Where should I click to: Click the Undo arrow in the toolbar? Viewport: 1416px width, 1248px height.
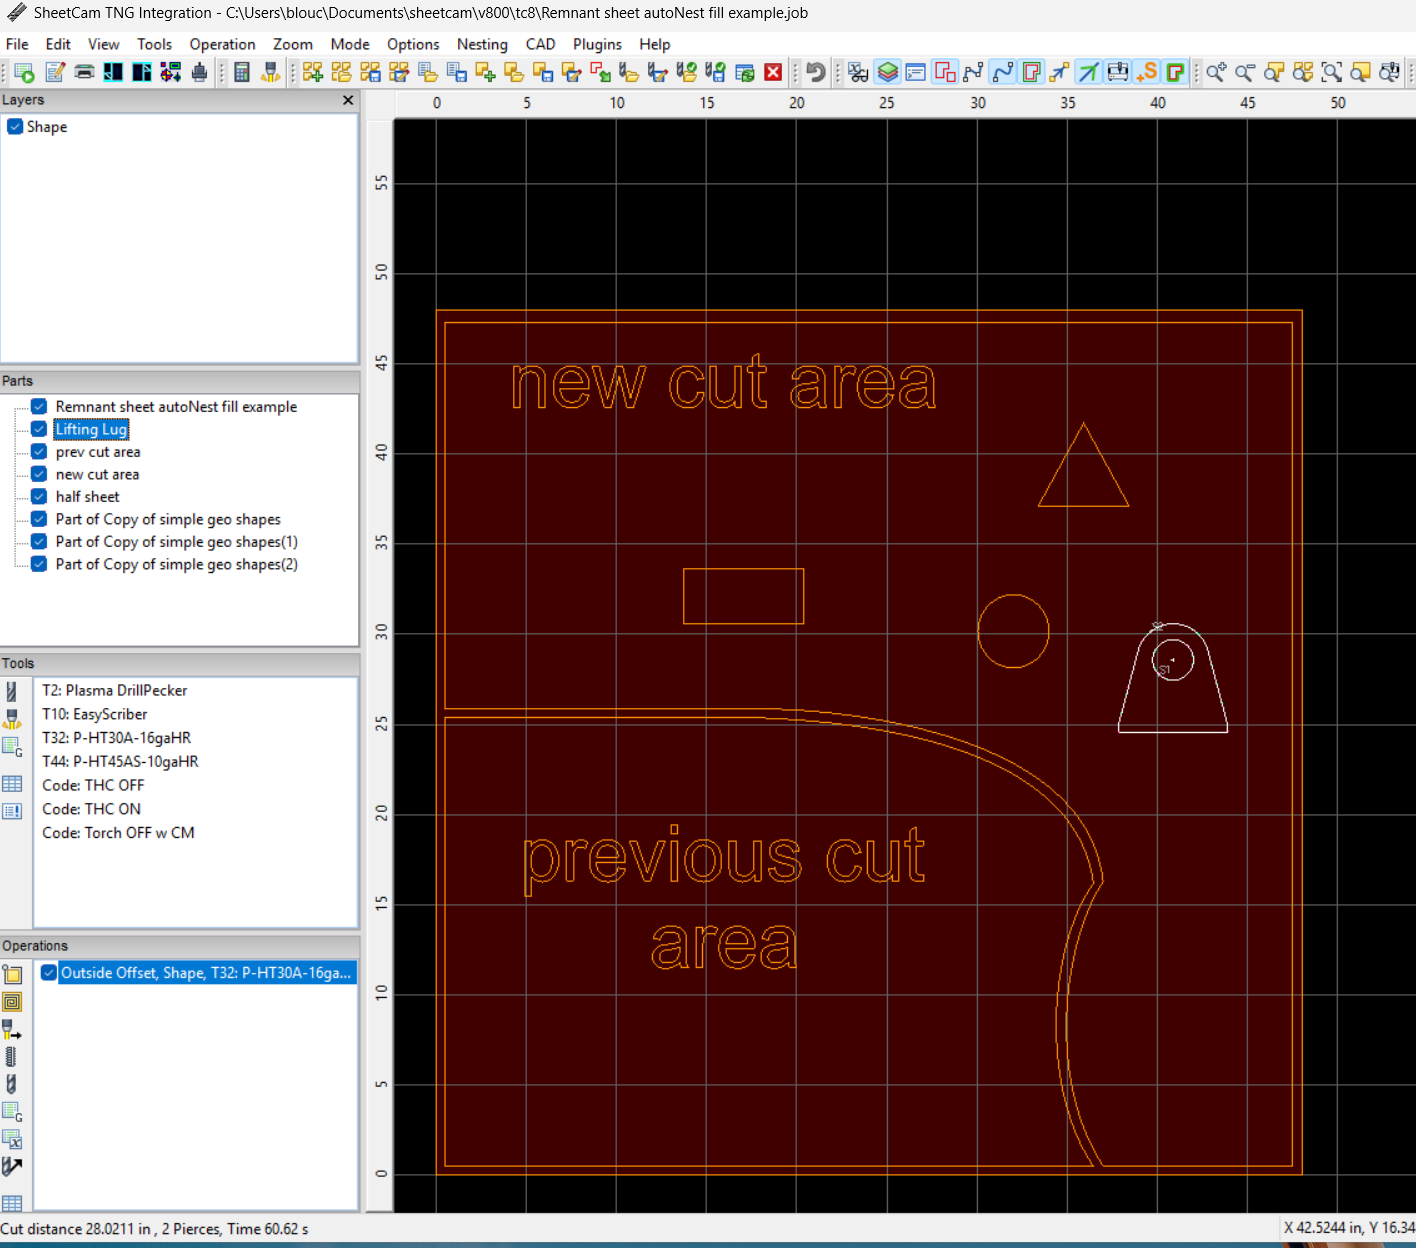click(816, 72)
